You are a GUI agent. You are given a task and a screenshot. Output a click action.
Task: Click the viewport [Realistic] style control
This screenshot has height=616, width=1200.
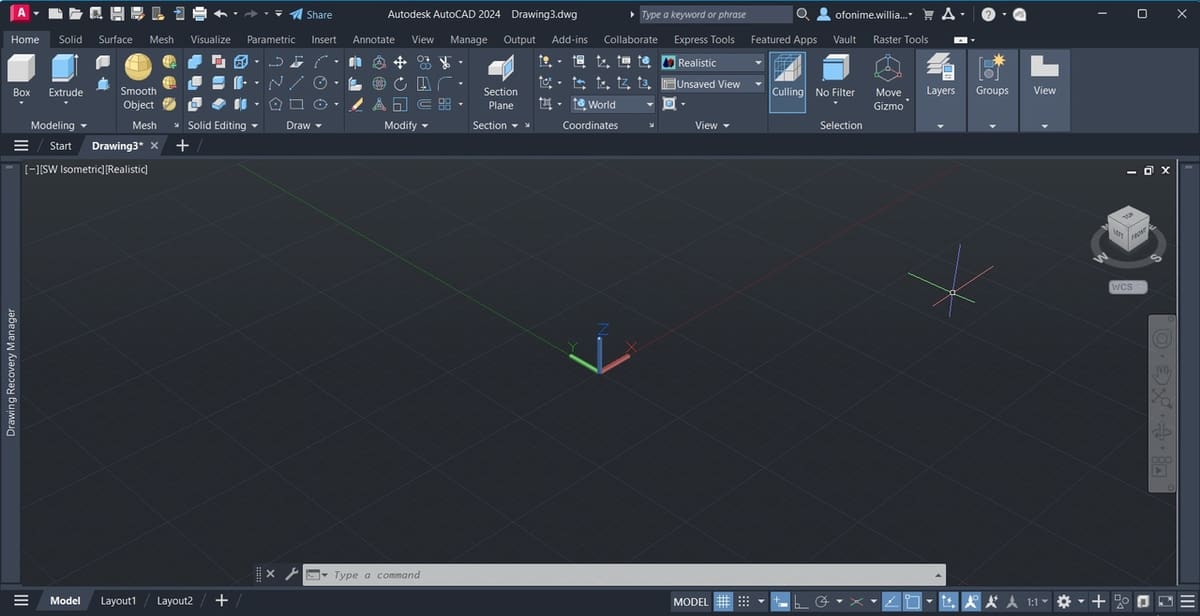127,169
